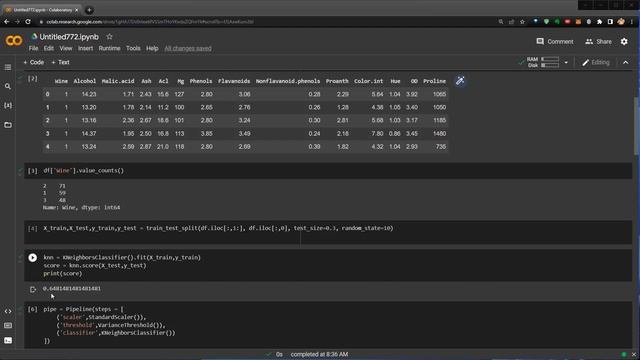Open the settings gear icon
Image resolution: width=640 pixels, height=360 pixels.
[624, 41]
